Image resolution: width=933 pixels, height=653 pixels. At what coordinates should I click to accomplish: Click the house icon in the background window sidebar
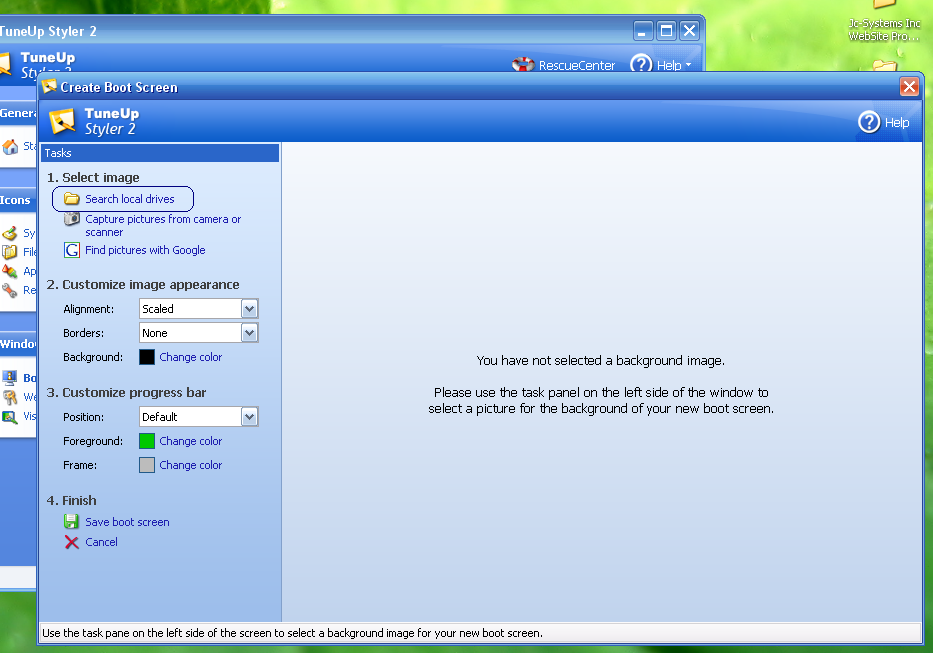click(x=10, y=146)
